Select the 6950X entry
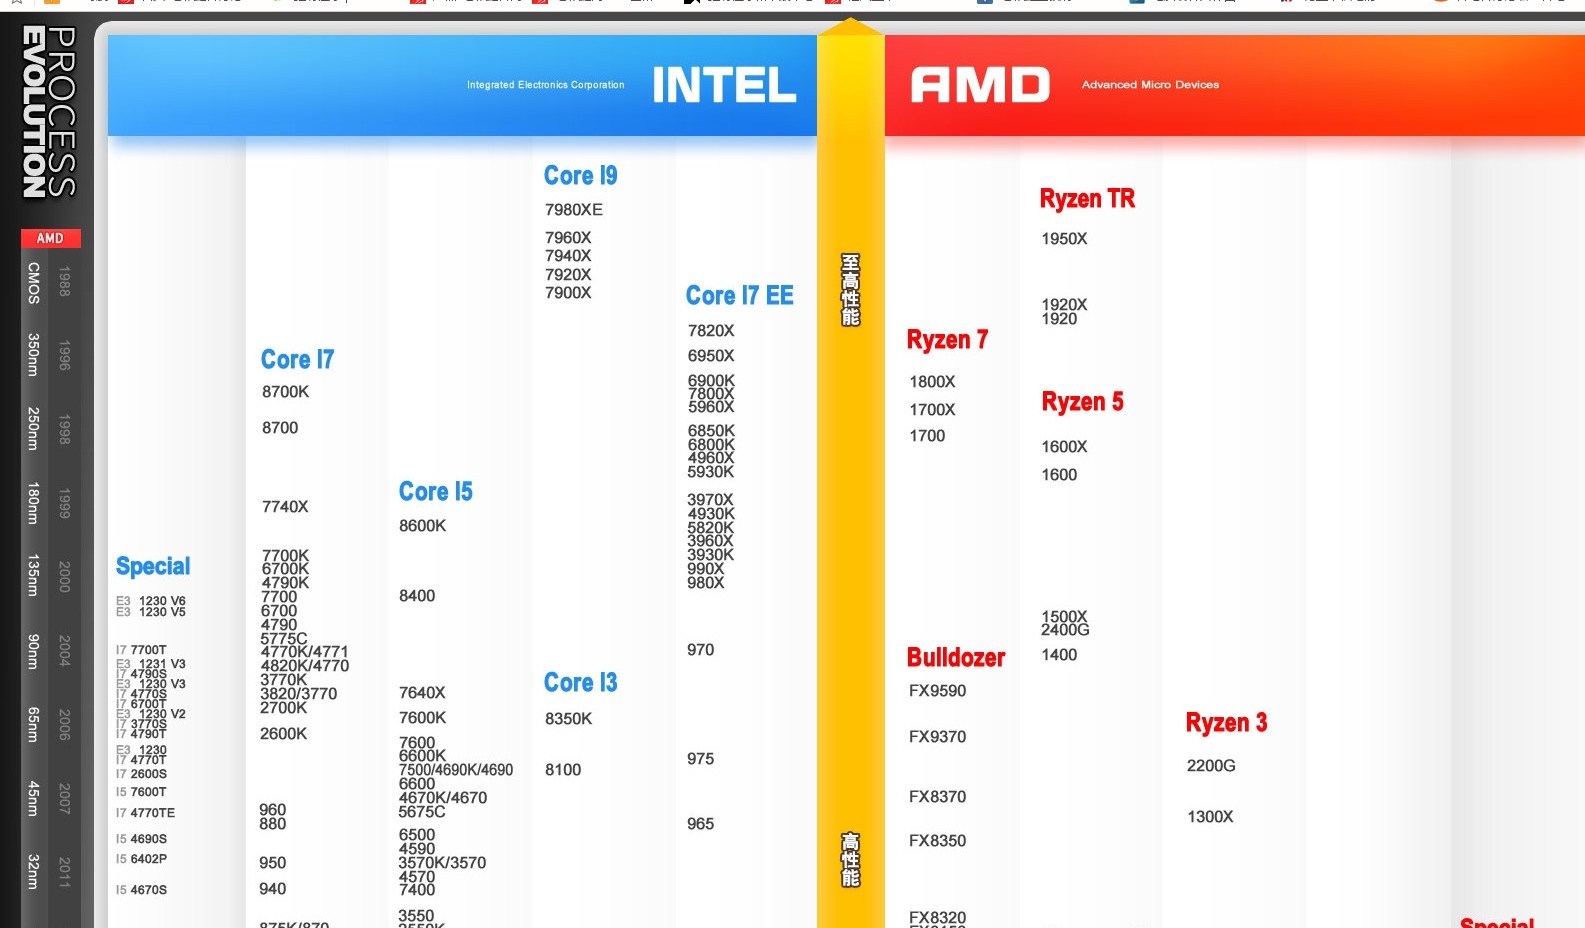 (711, 356)
